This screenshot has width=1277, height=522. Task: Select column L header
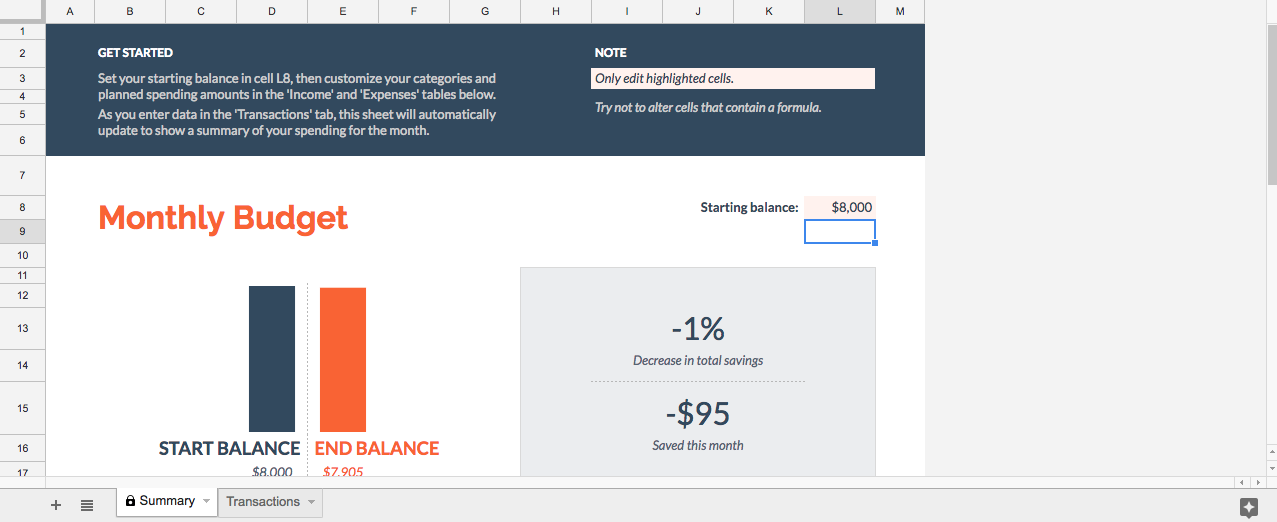pyautogui.click(x=839, y=11)
